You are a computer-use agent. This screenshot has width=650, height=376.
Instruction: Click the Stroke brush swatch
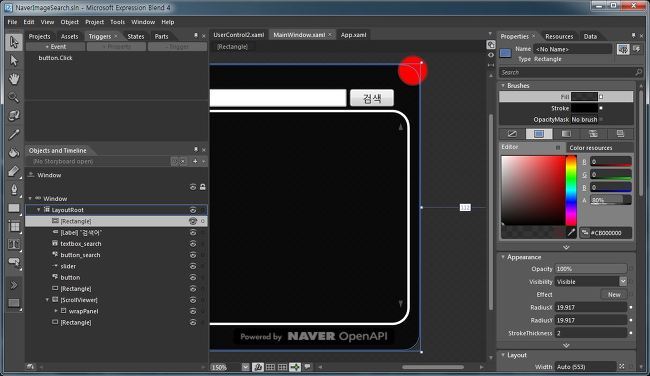pyautogui.click(x=584, y=108)
